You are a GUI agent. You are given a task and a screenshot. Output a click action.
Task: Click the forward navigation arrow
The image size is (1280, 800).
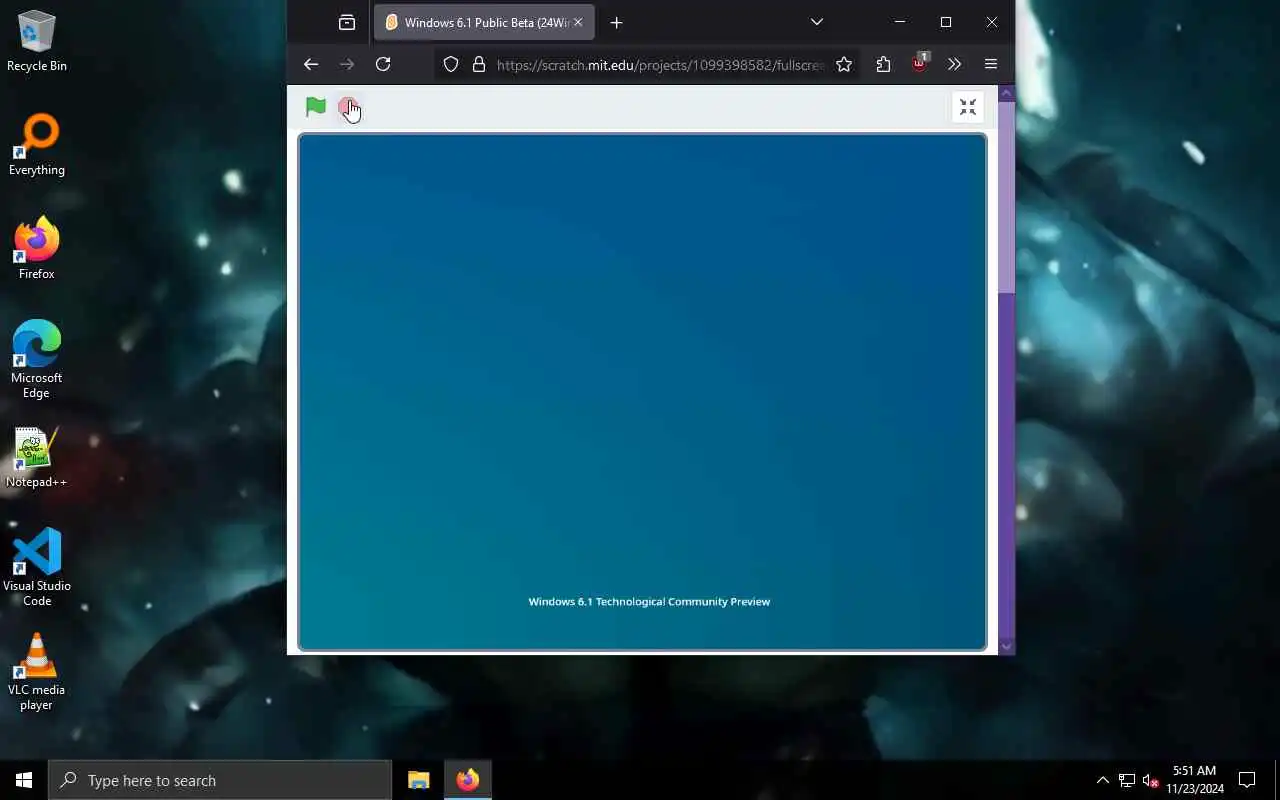point(347,64)
